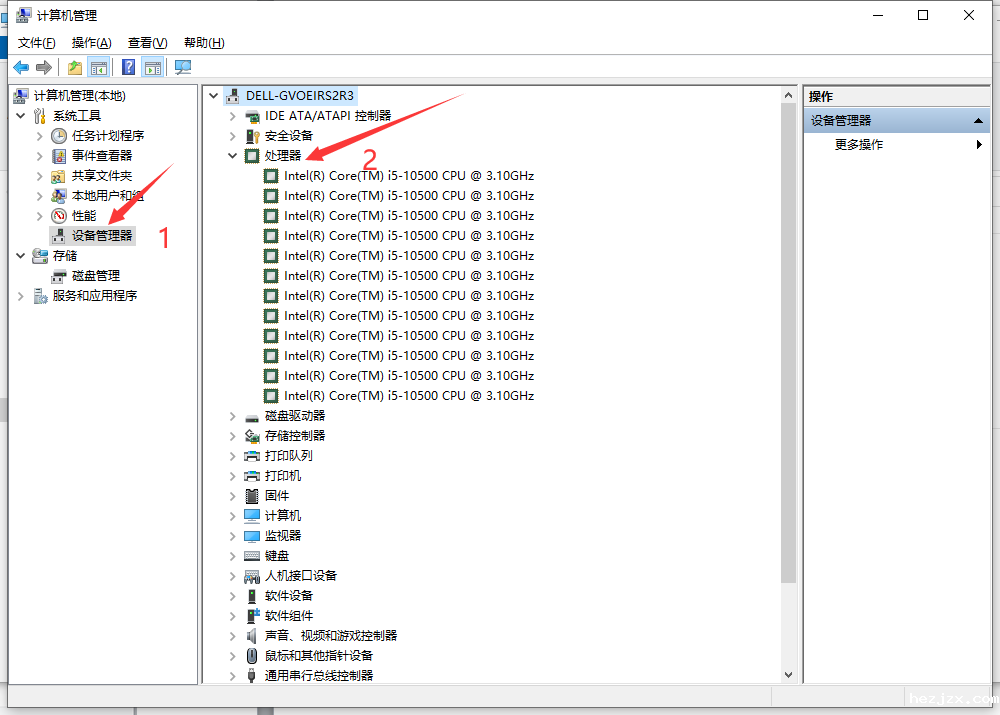The height and width of the screenshot is (715, 1000).
Task: Open the 操作(A) menu
Action: (91, 43)
